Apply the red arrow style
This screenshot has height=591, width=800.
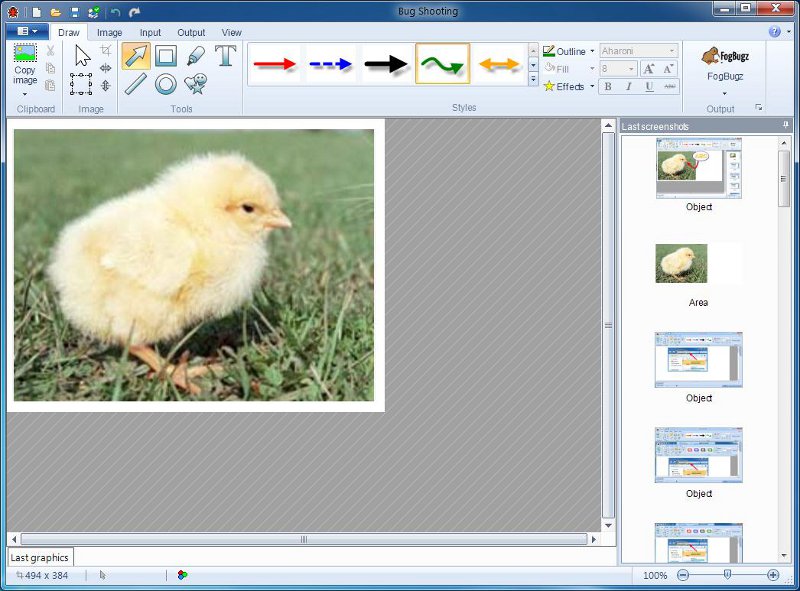point(275,64)
